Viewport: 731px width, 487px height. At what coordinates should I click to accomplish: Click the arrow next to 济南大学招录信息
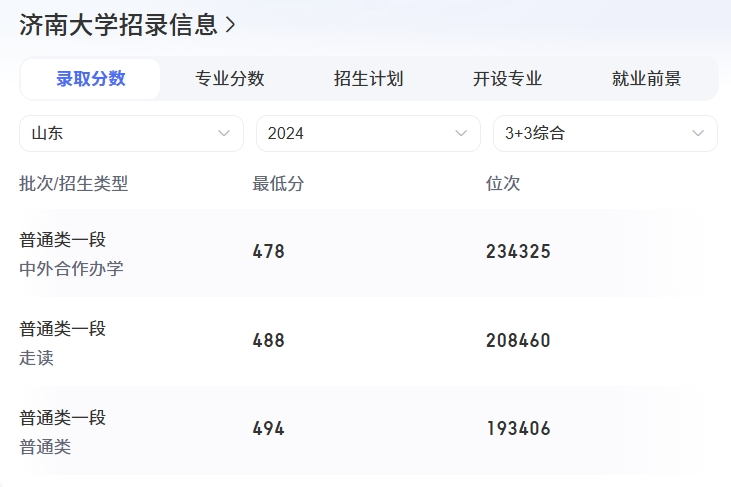click(x=230, y=25)
